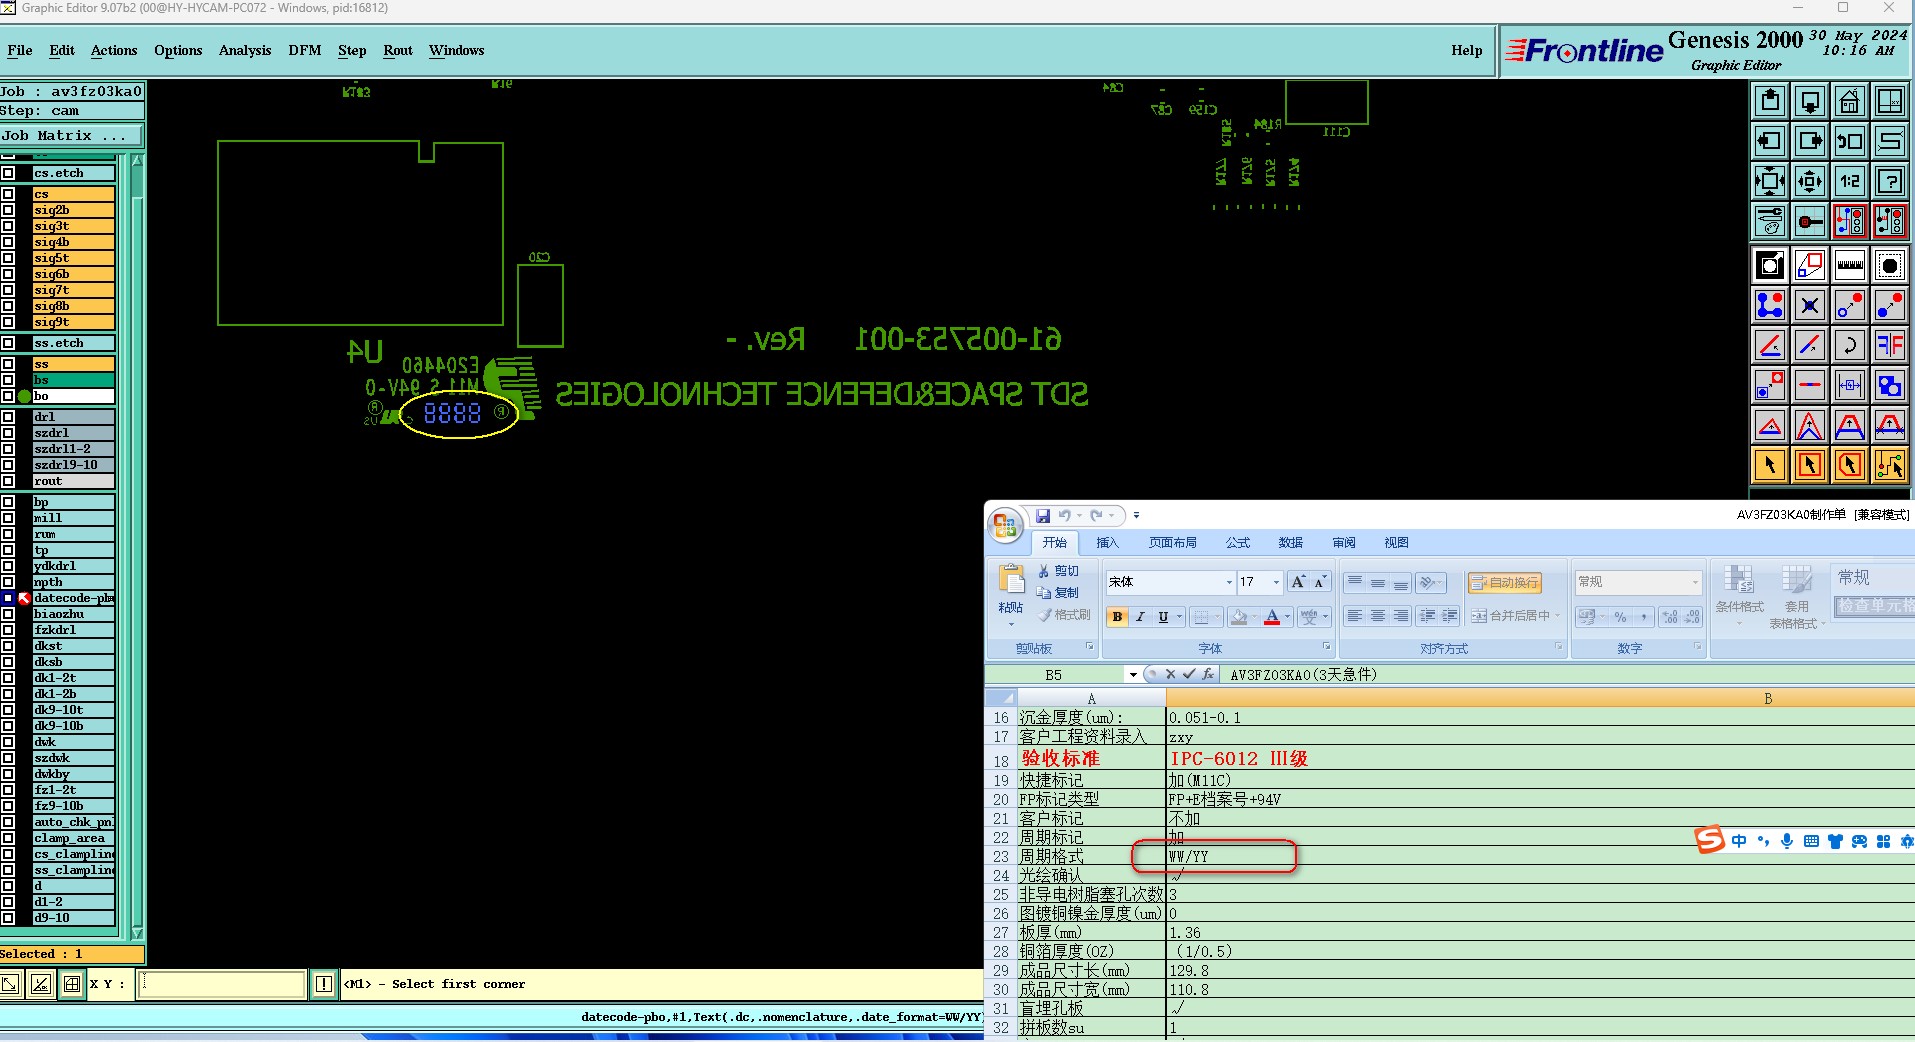This screenshot has height=1042, width=1915.
Task: Click Job Matrix ... button
Action: (71, 136)
